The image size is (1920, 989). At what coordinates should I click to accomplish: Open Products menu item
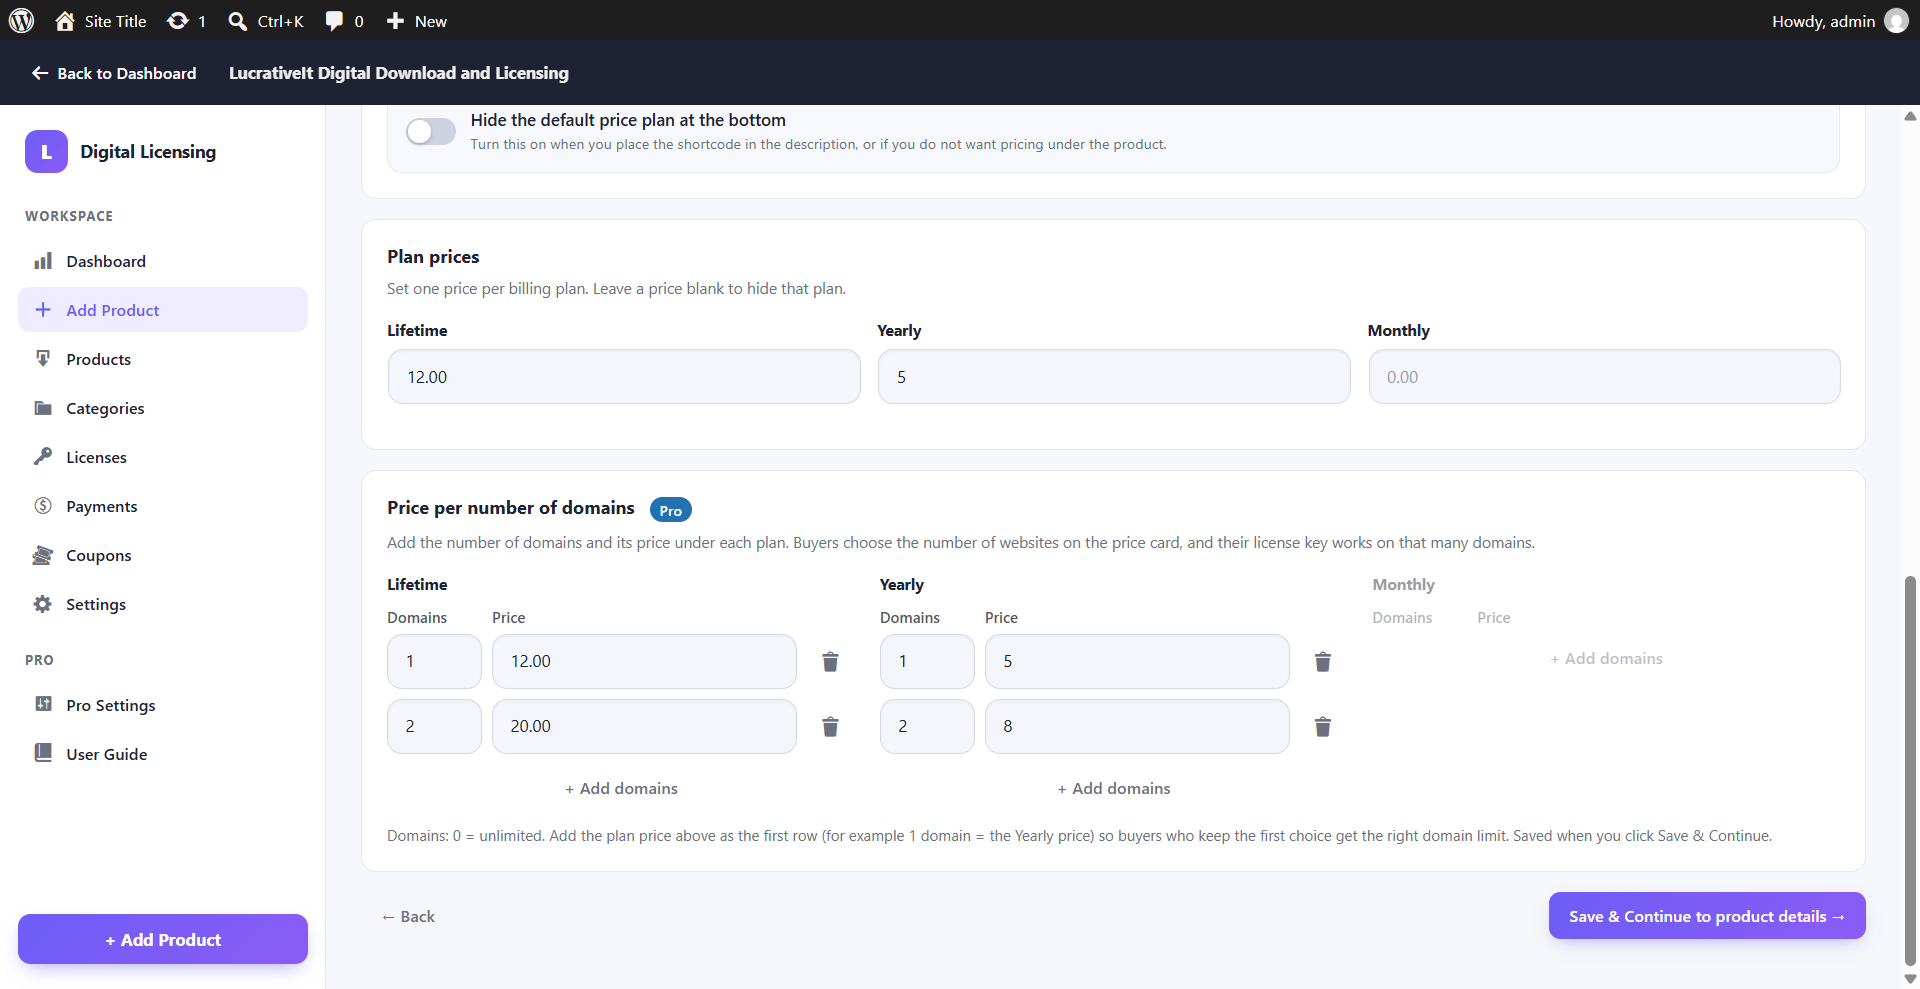pos(163,359)
